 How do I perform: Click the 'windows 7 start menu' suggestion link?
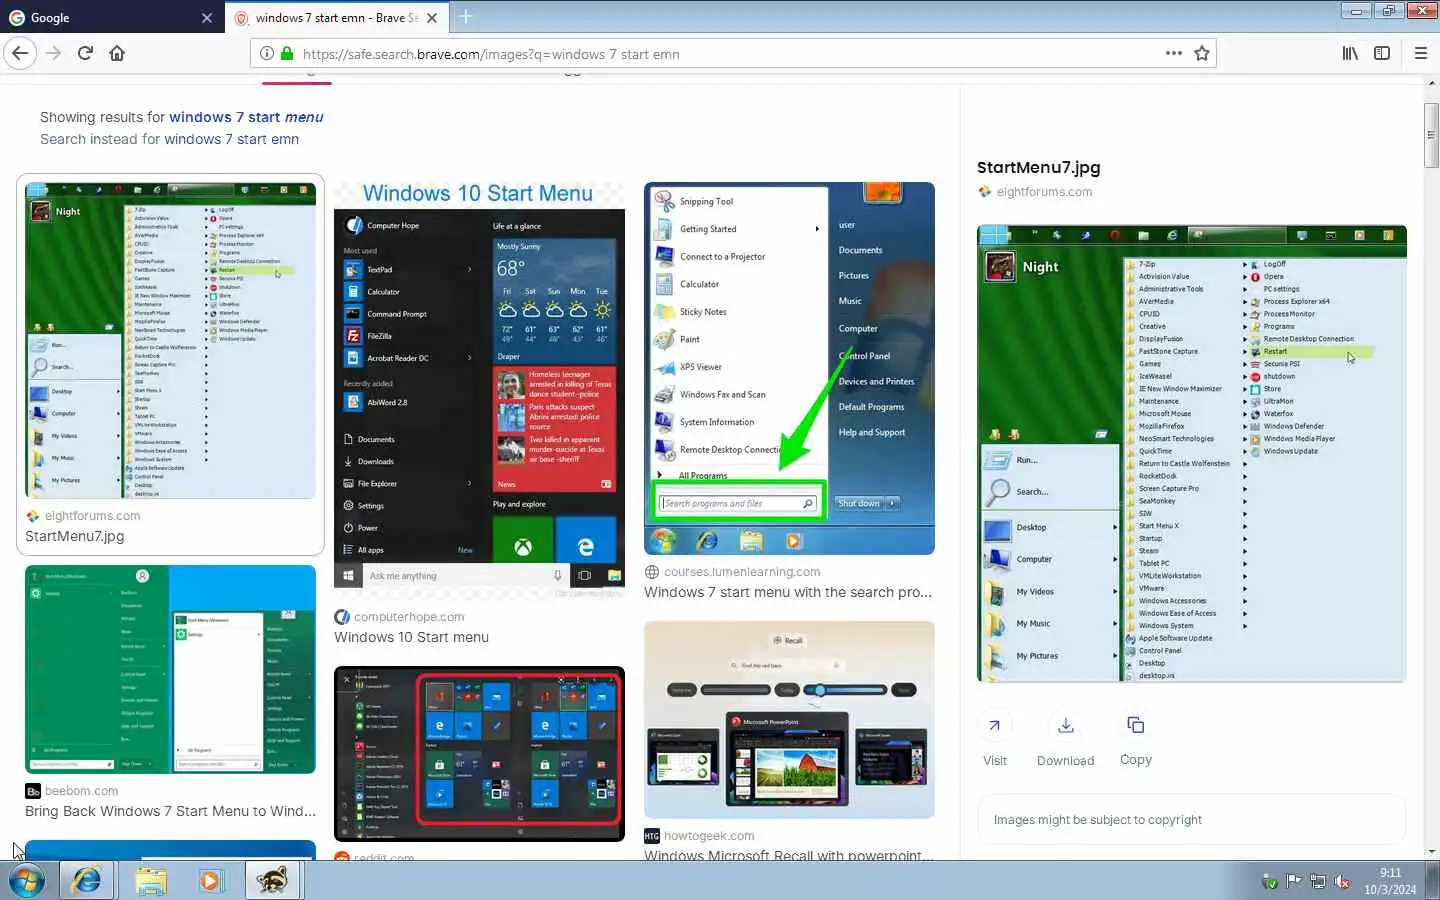(246, 117)
